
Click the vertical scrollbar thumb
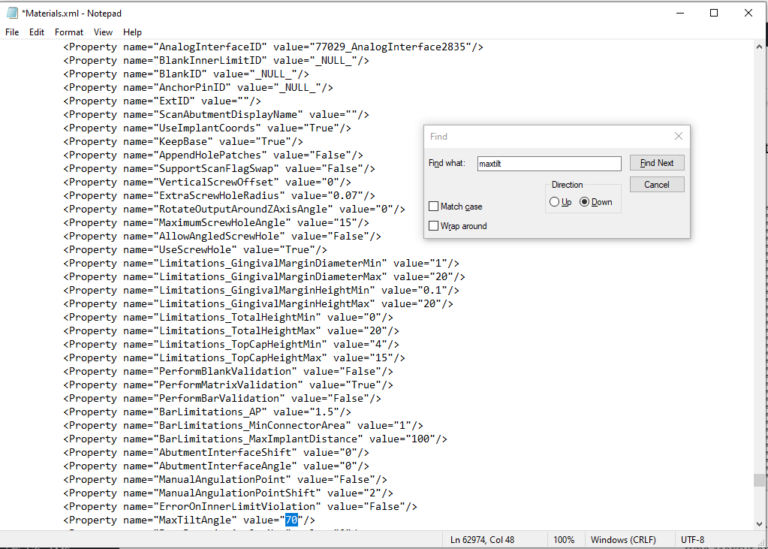(x=760, y=480)
